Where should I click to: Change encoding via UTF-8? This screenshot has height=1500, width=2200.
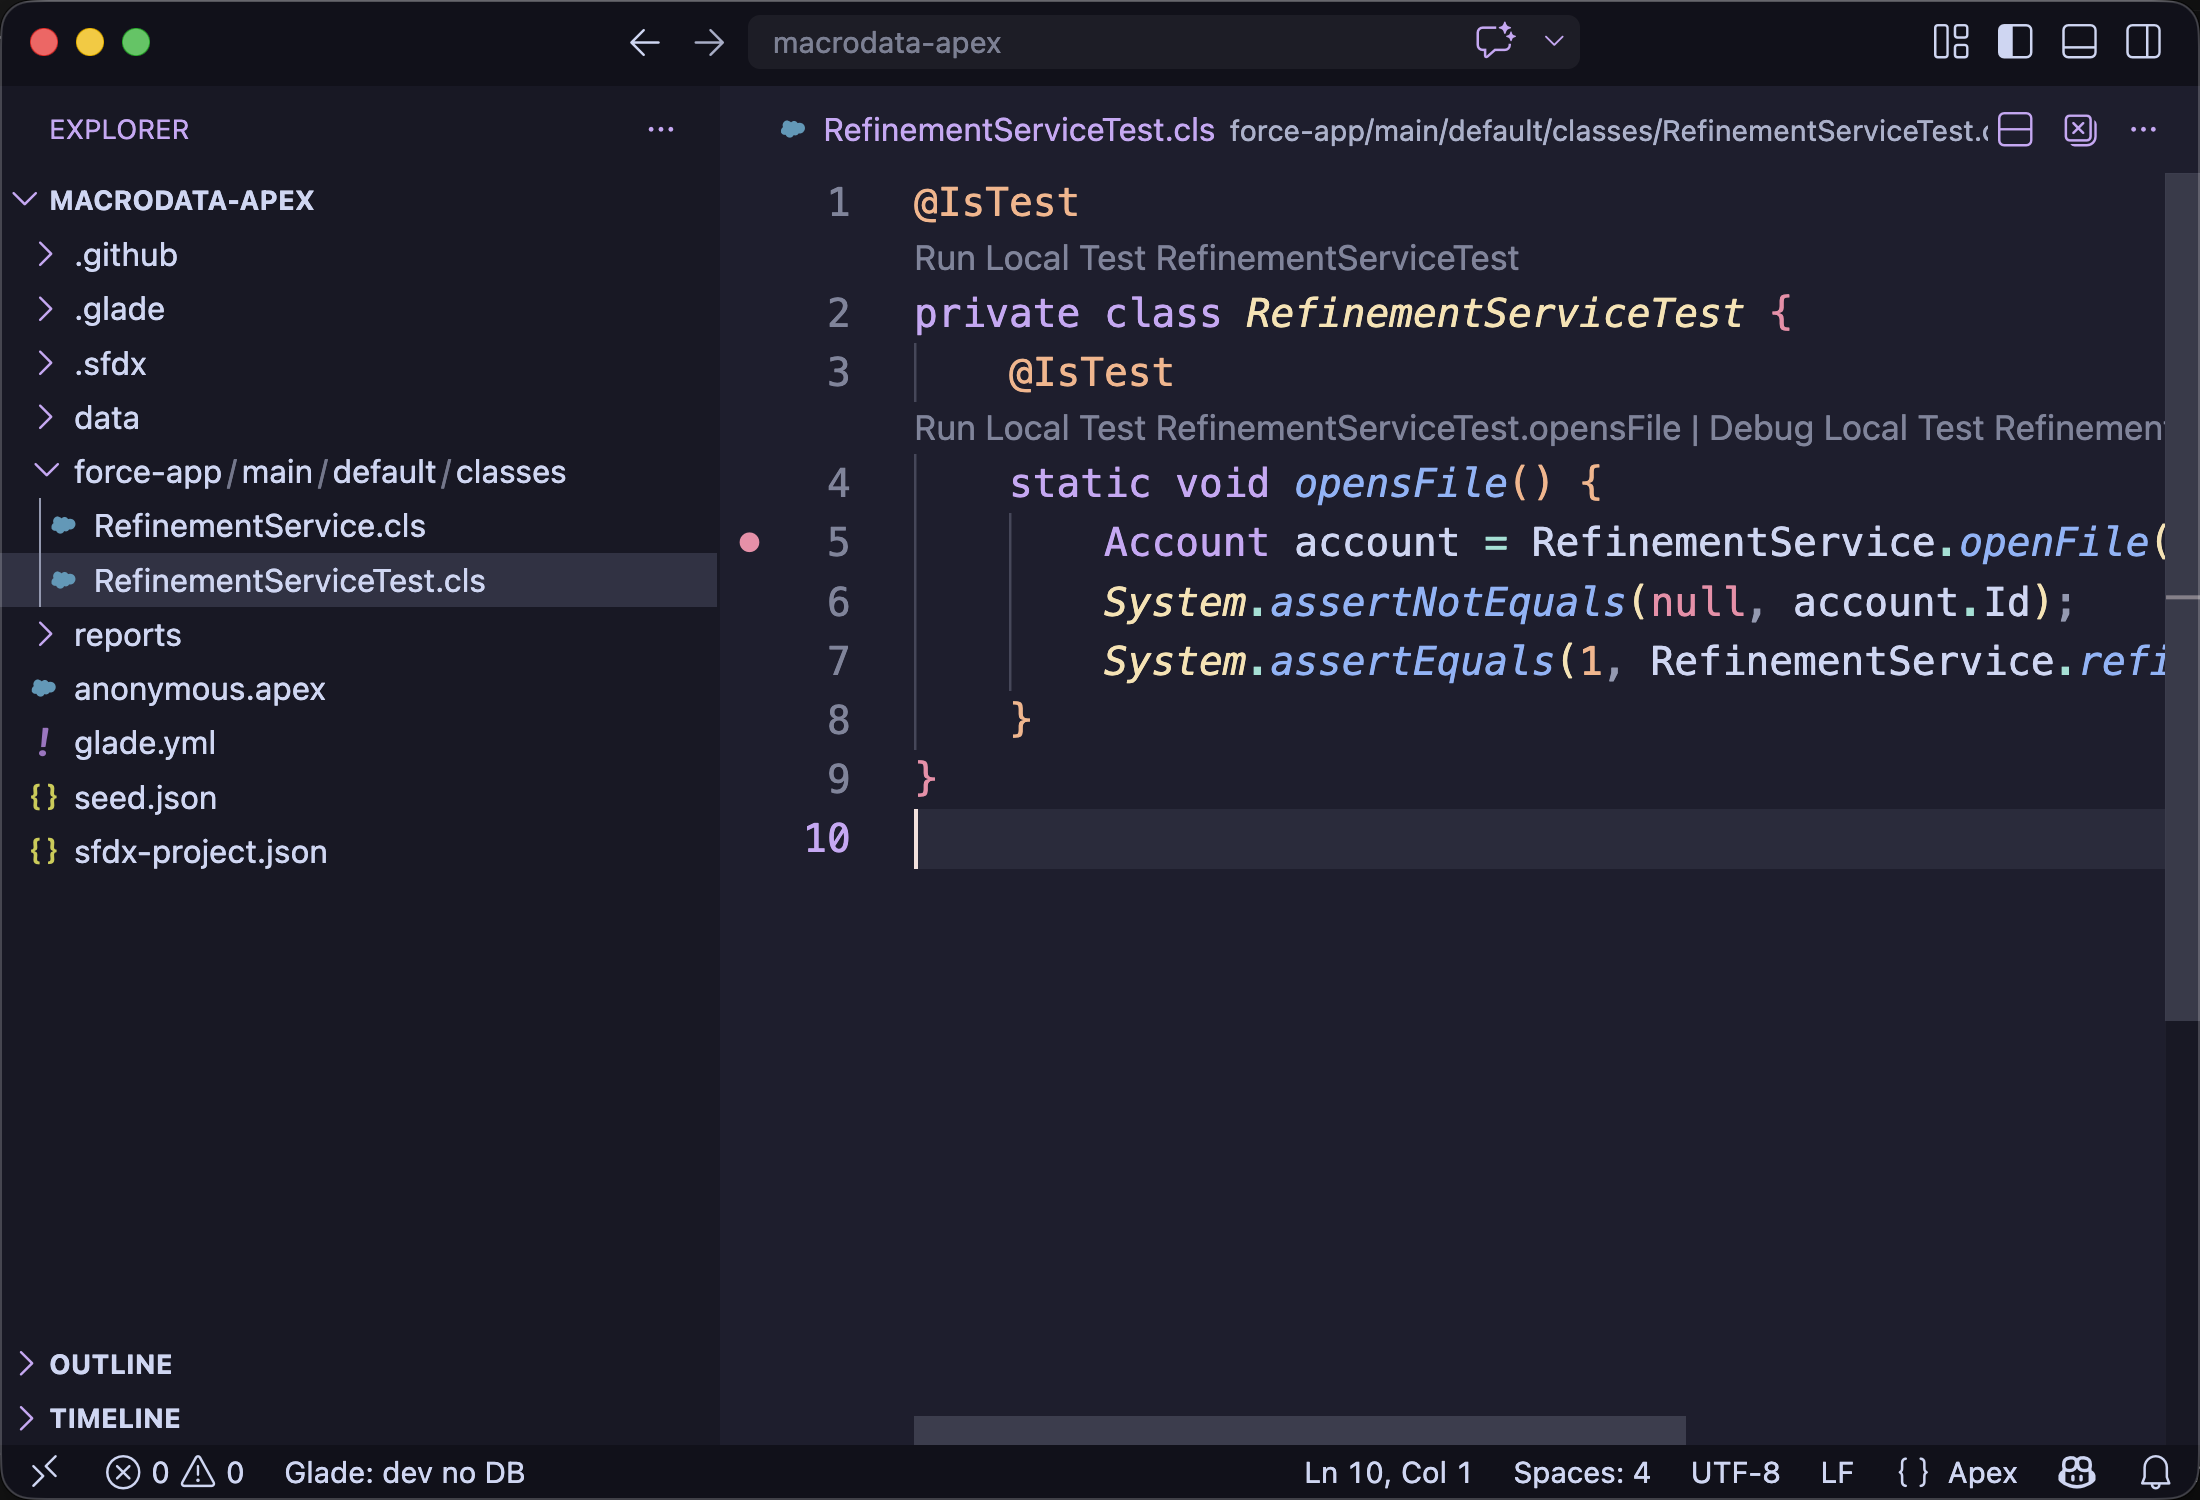(1735, 1472)
